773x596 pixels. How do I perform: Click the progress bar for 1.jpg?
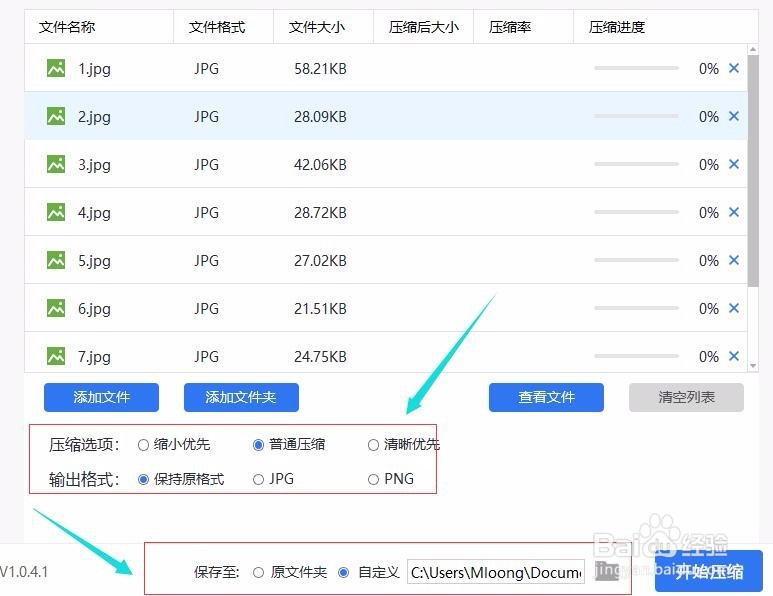coord(636,68)
